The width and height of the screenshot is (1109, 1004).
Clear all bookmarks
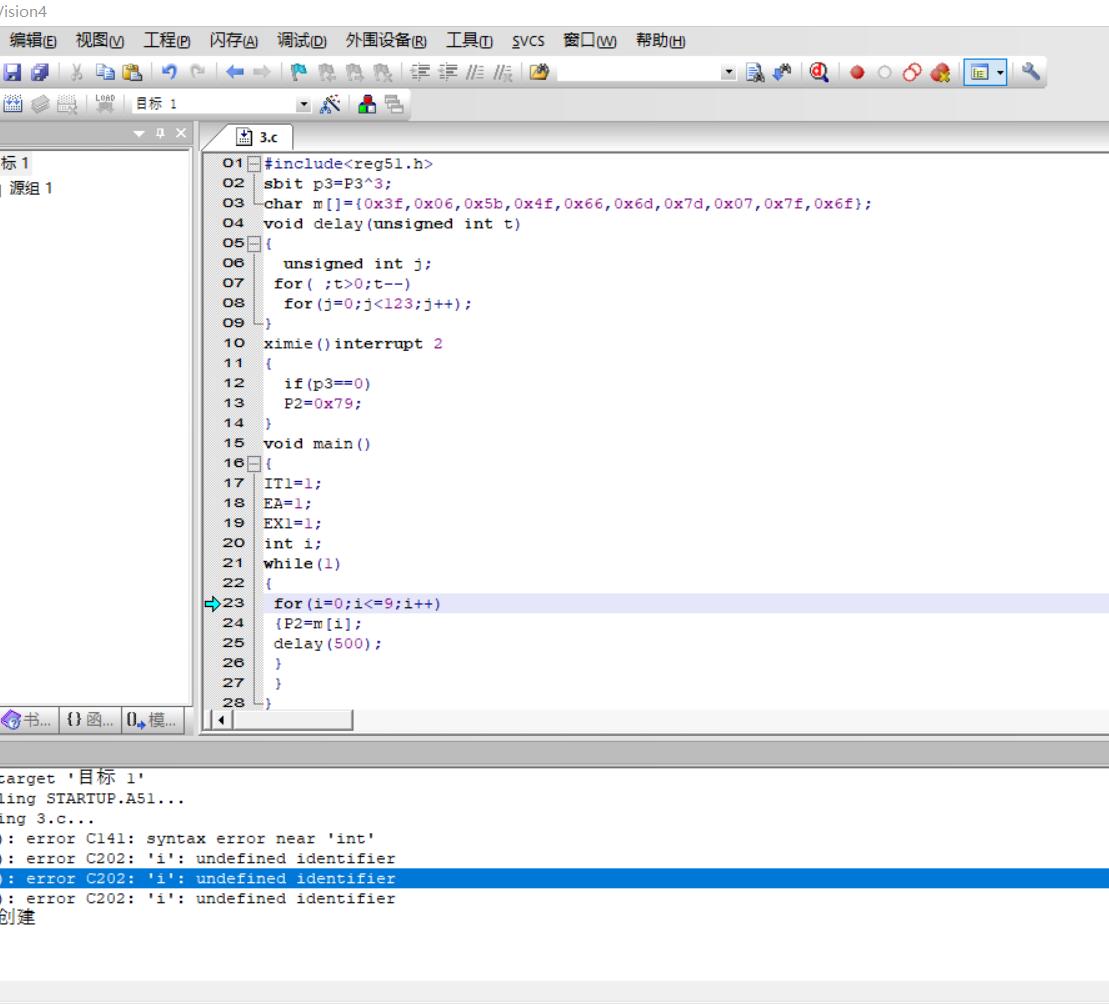click(x=382, y=72)
